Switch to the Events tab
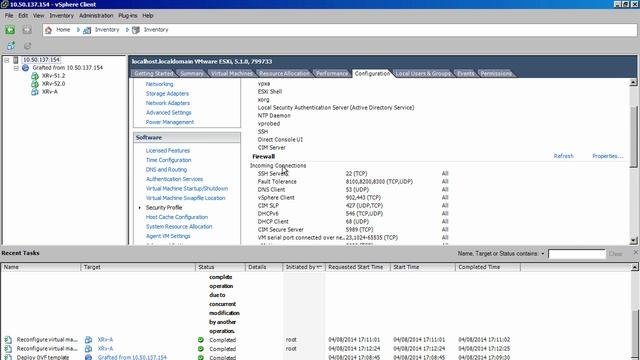The height and width of the screenshot is (360, 640). pos(466,73)
